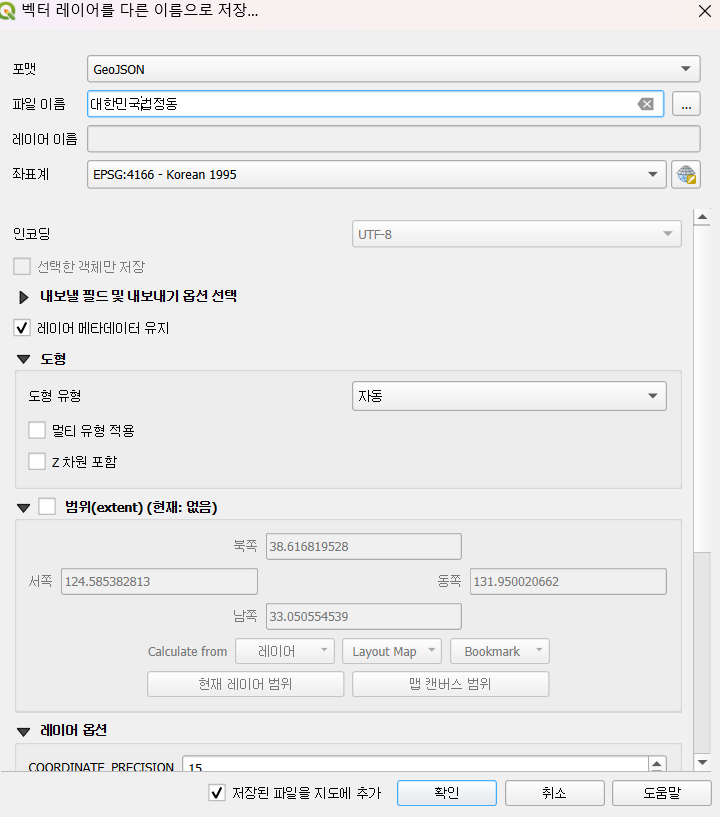Click the 북쪽 extent value field
The image size is (720, 817).
[364, 547]
